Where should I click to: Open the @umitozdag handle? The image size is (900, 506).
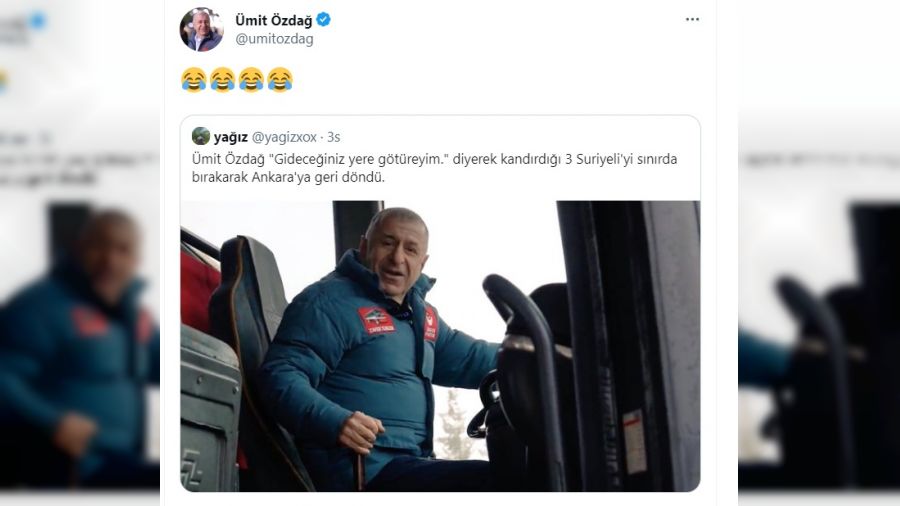click(274, 39)
